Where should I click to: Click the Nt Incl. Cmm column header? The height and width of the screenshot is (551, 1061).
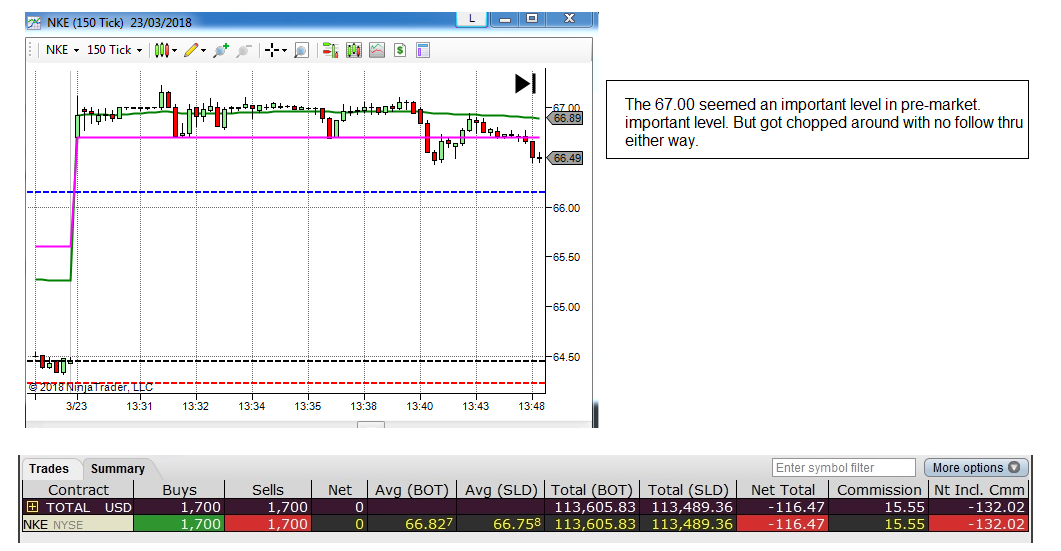coord(978,489)
